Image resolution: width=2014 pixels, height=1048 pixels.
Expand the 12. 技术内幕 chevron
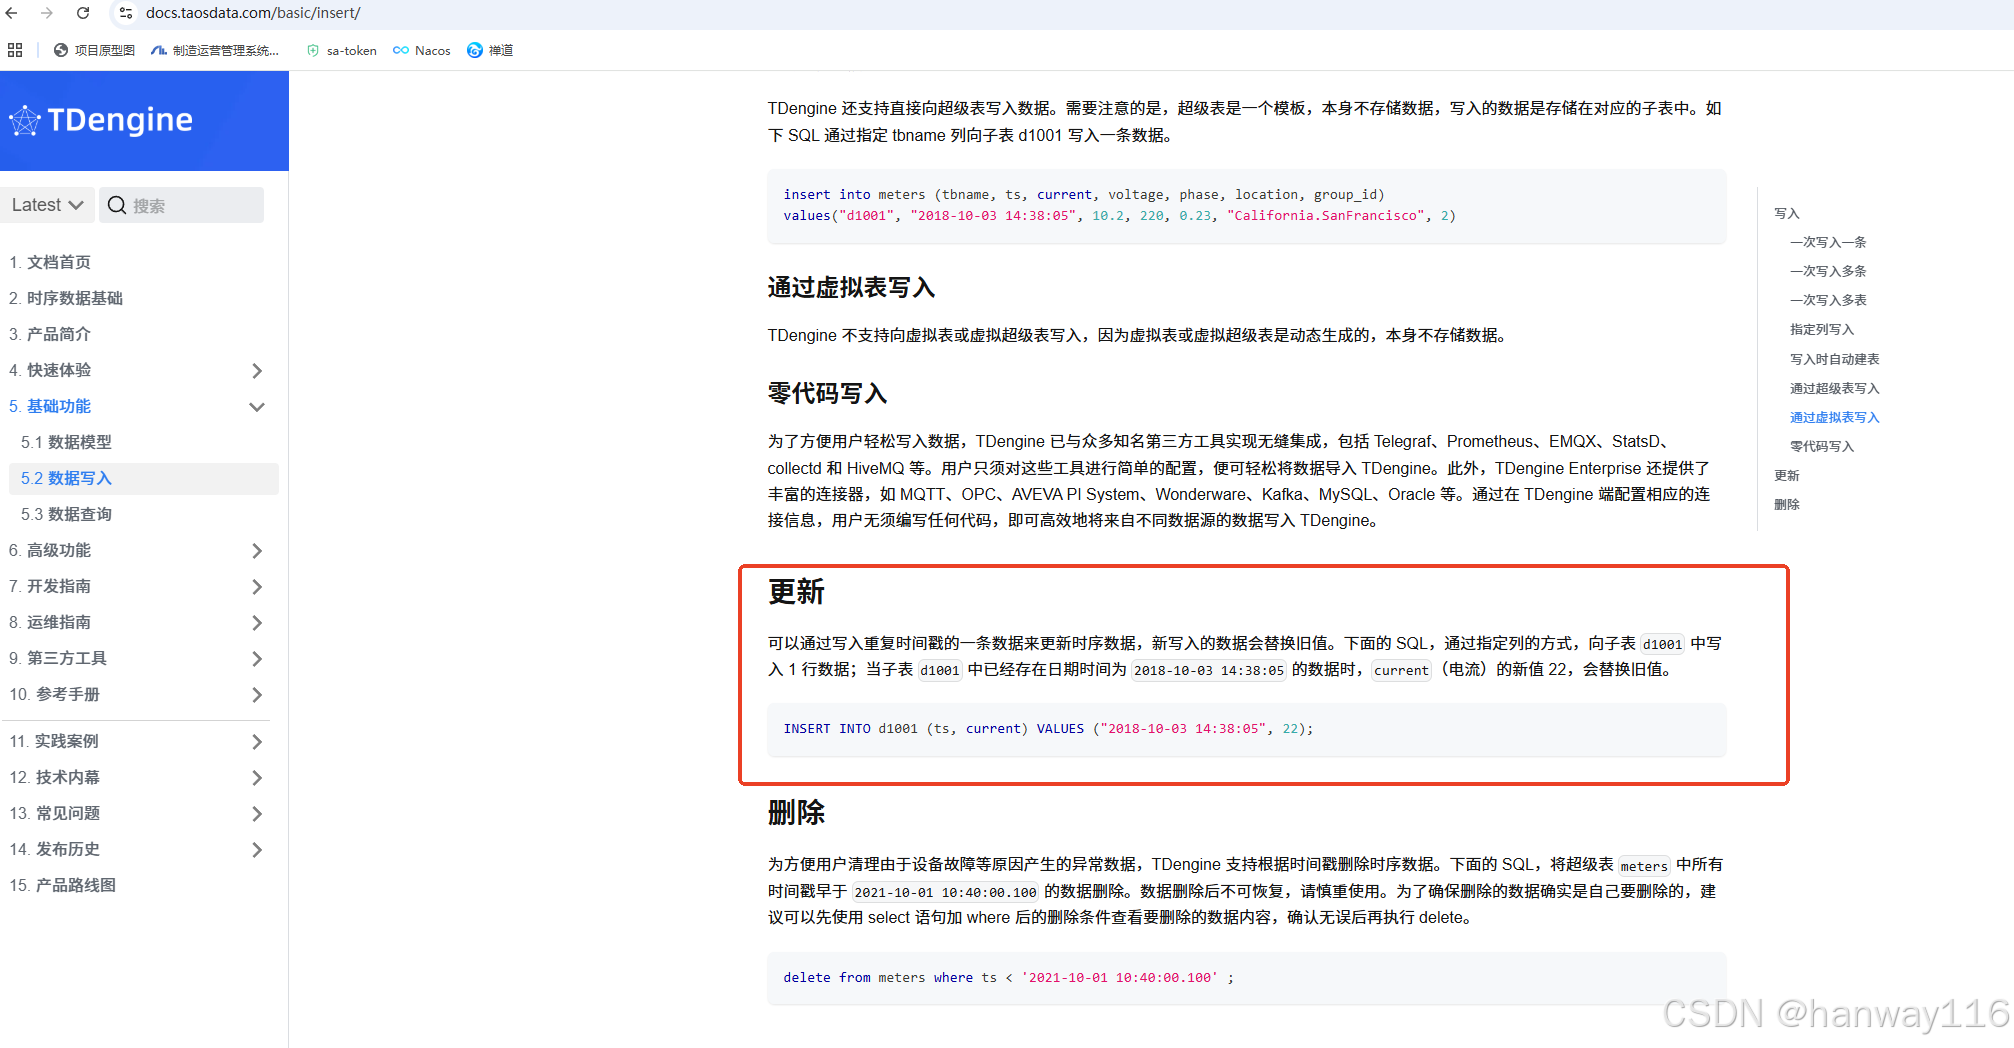(x=257, y=777)
